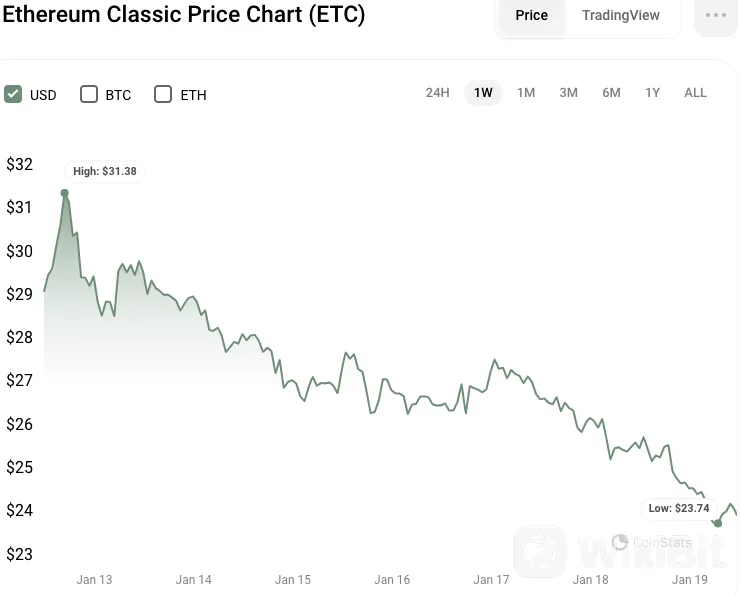Click the High $31.38 price label
The width and height of the screenshot is (741, 597).
tap(104, 171)
